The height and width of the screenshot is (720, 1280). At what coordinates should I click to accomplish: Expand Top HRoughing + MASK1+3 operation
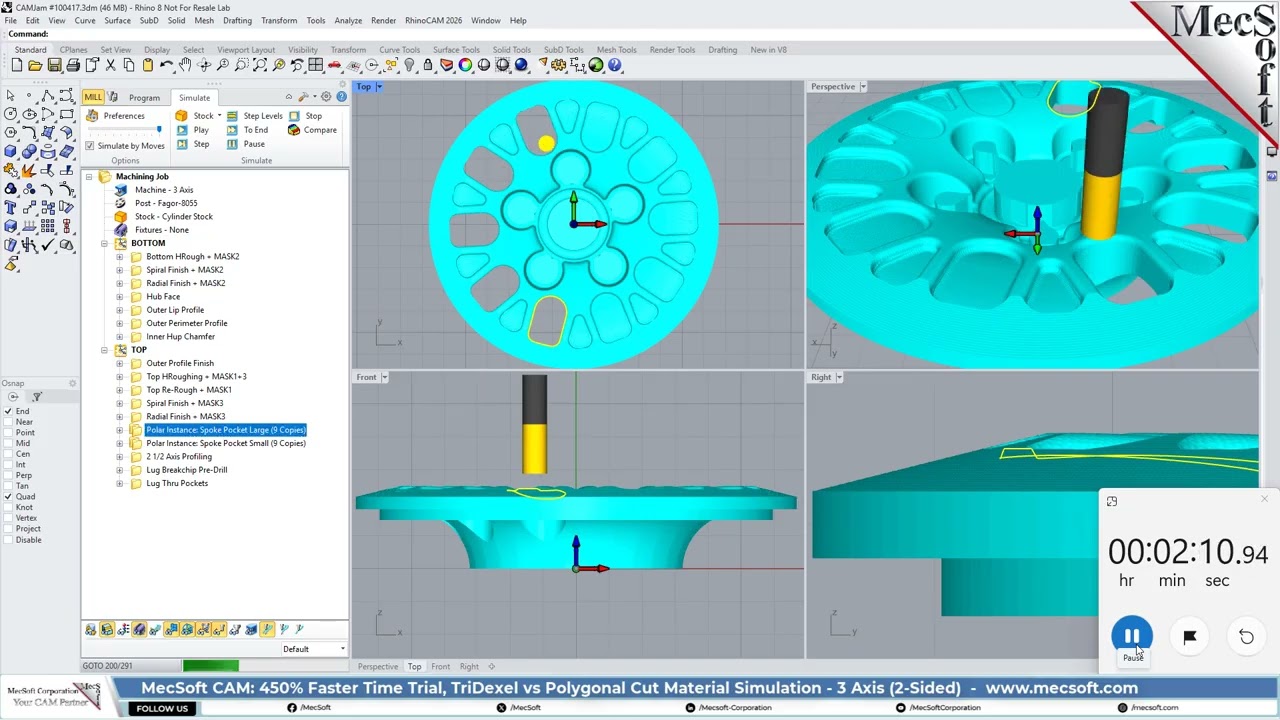[x=120, y=377]
